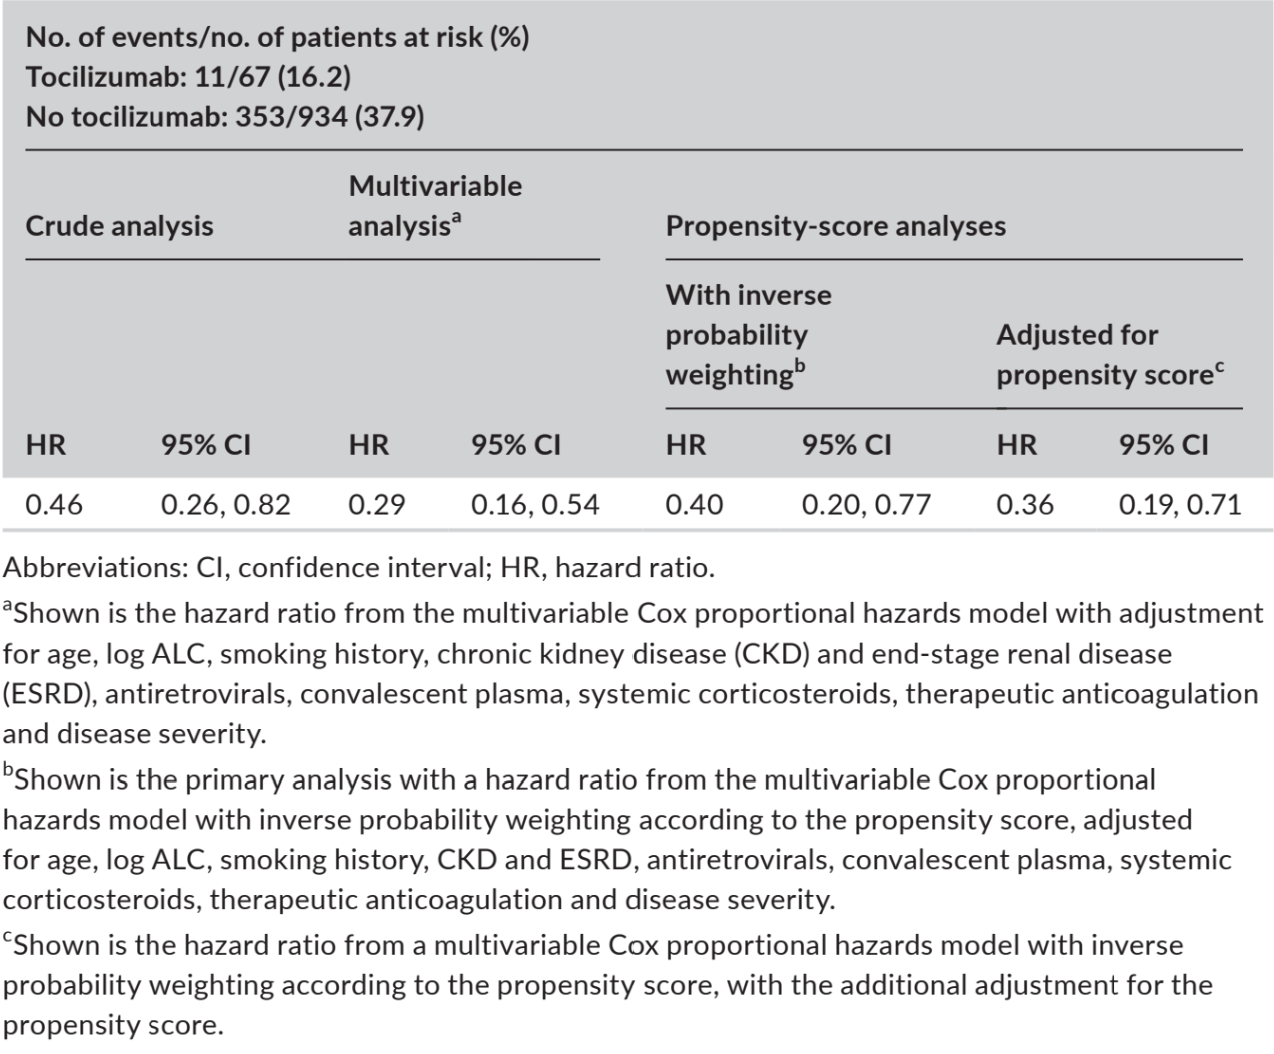Click the propensity-adjusted HR value 0.36
The width and height of the screenshot is (1274, 1054).
coord(1025,505)
